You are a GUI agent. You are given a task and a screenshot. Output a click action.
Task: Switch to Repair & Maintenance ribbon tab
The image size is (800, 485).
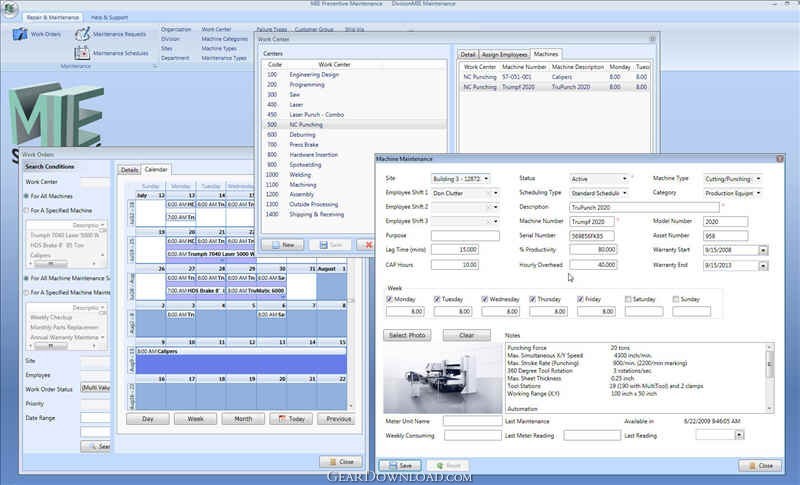[x=53, y=17]
